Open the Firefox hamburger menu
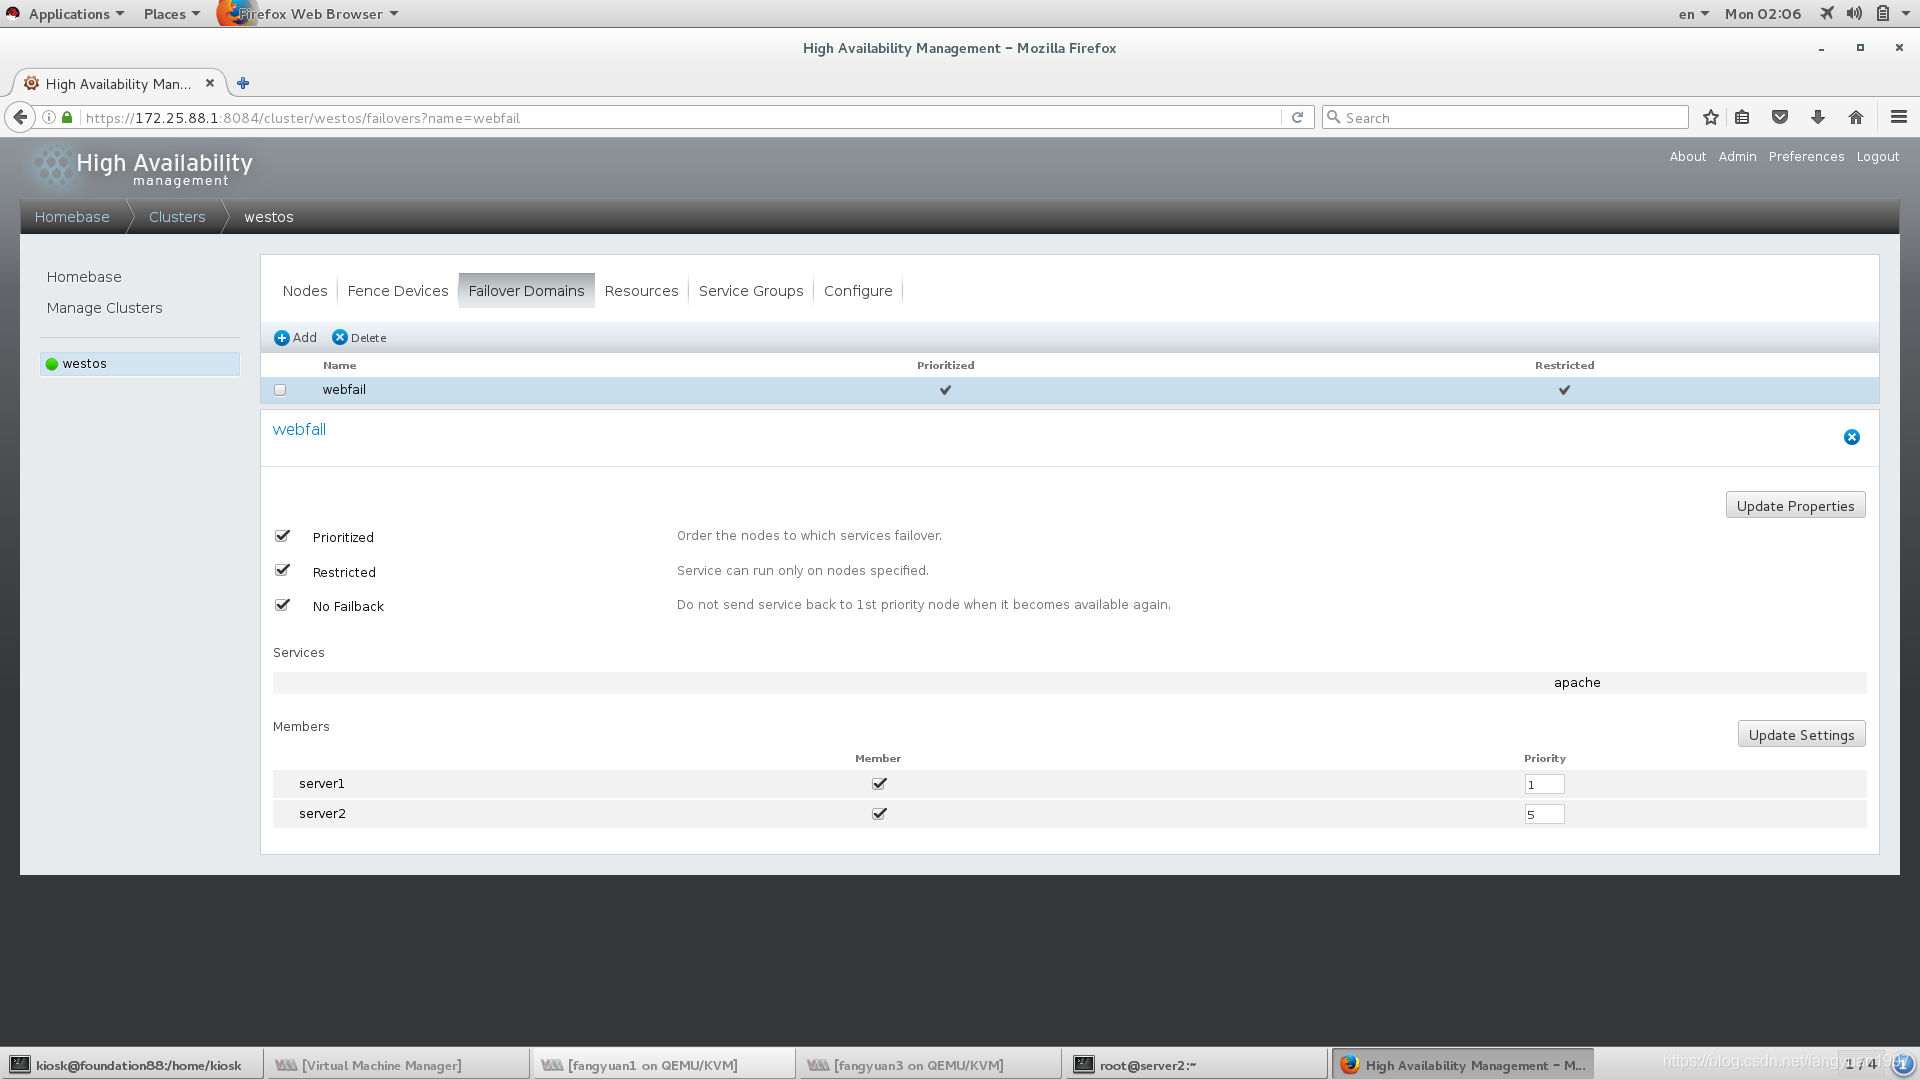 pyautogui.click(x=1898, y=117)
